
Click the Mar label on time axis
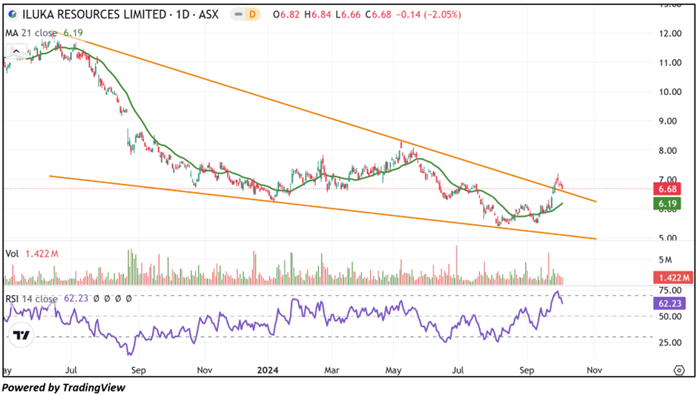[332, 370]
